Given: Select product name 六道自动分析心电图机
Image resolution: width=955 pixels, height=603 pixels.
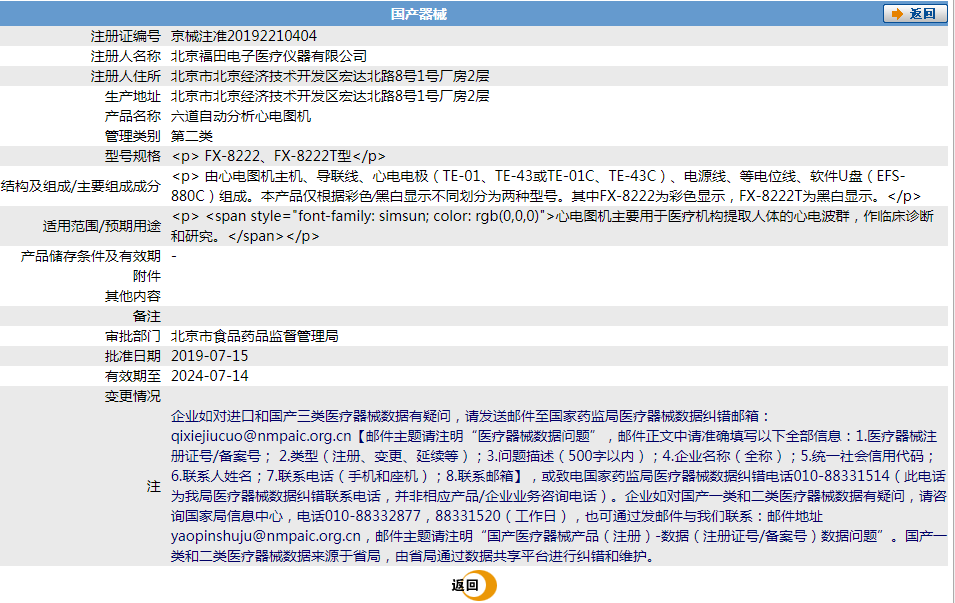Looking at the screenshot, I should (241, 116).
